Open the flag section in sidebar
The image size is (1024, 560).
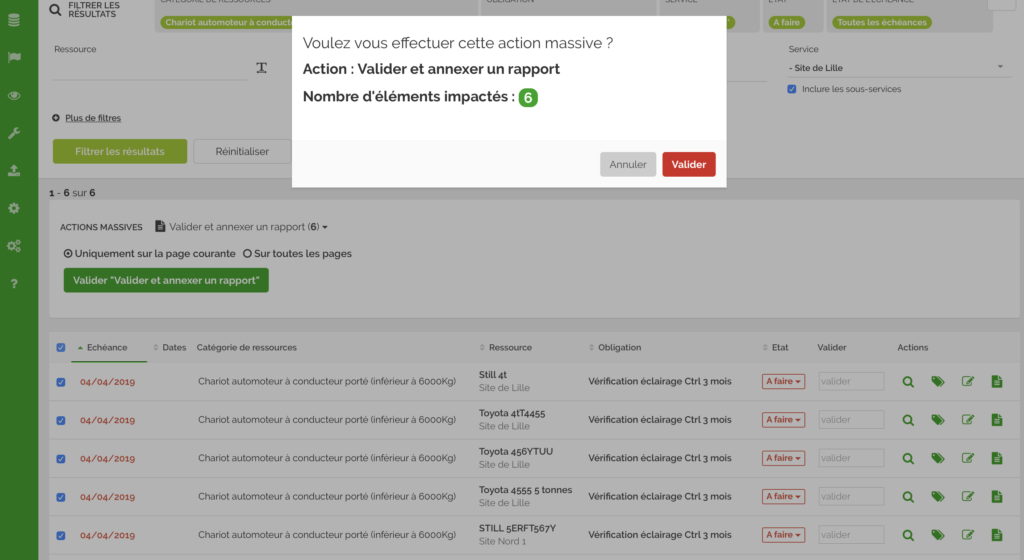pos(14,58)
